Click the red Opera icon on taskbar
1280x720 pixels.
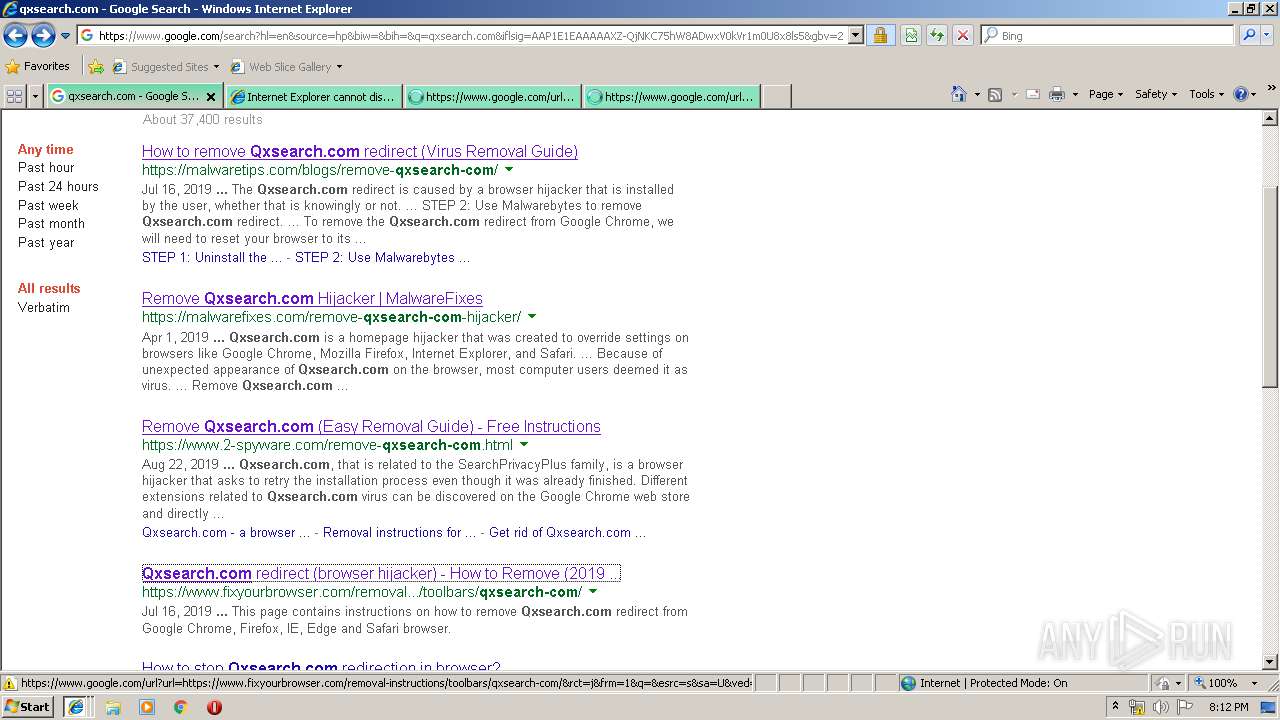click(x=214, y=707)
